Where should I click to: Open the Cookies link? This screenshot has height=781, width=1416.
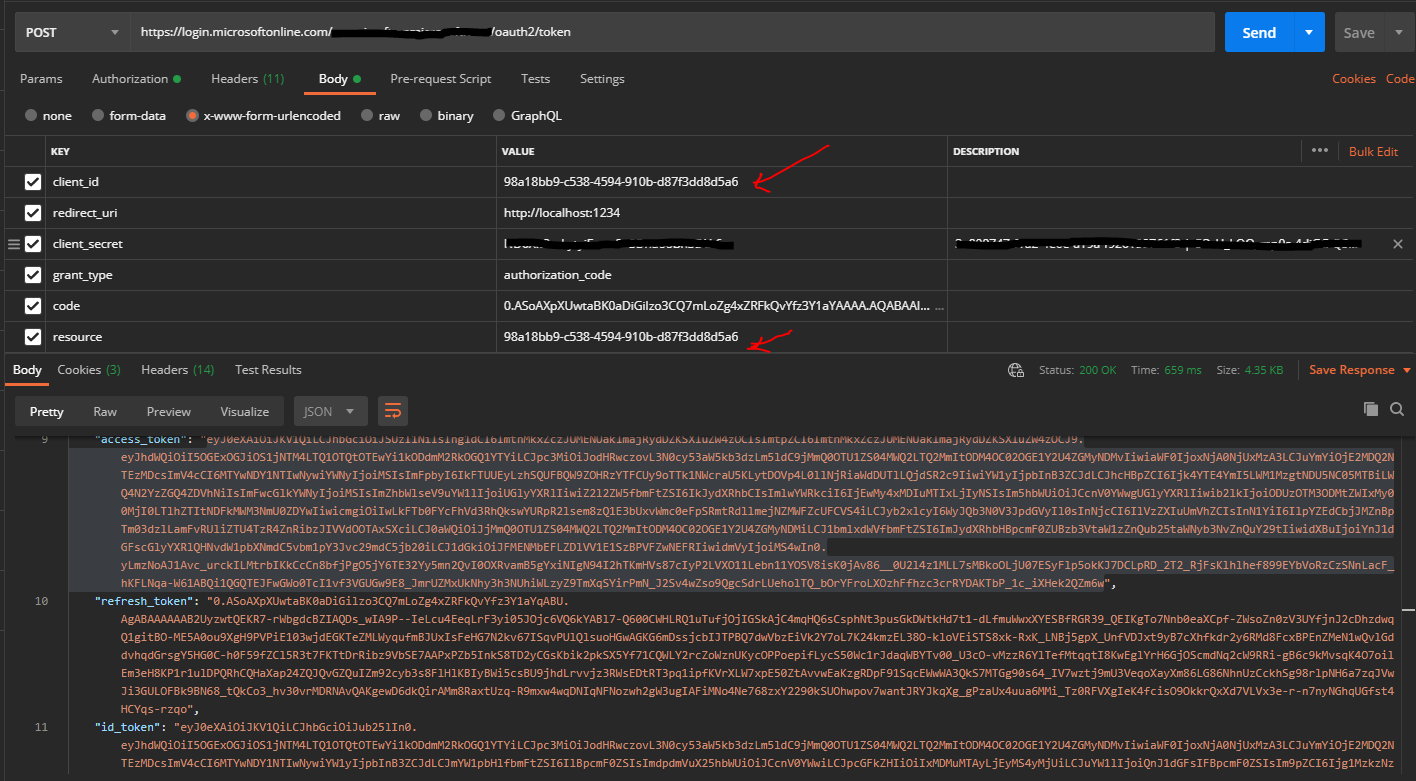[1354, 79]
